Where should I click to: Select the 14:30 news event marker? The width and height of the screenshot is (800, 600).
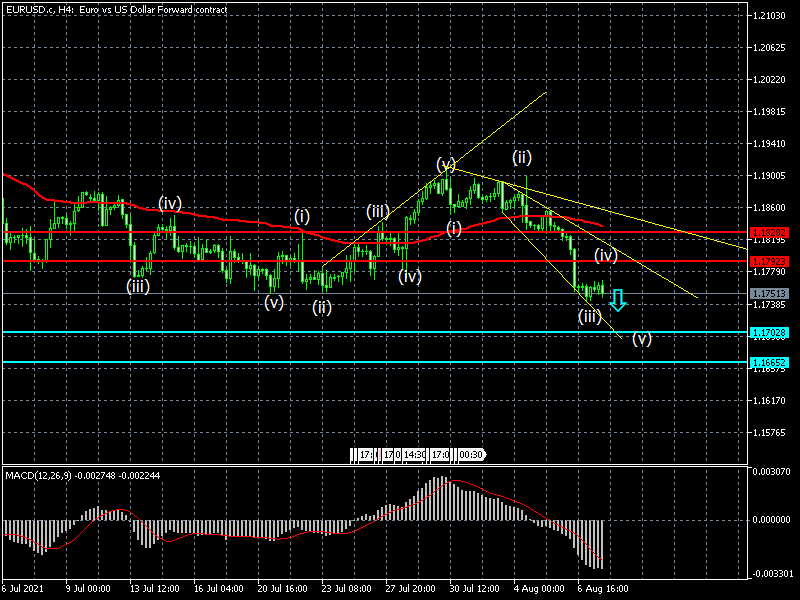(415, 455)
